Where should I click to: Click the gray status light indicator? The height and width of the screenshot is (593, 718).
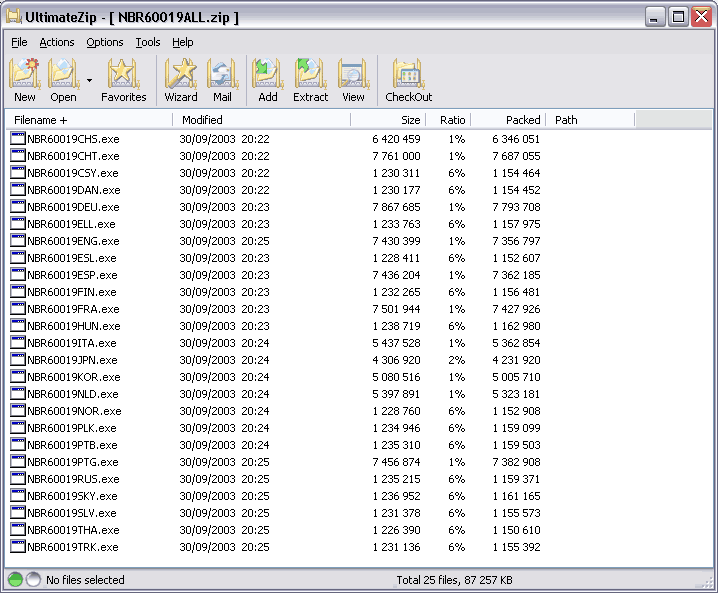click(x=33, y=580)
